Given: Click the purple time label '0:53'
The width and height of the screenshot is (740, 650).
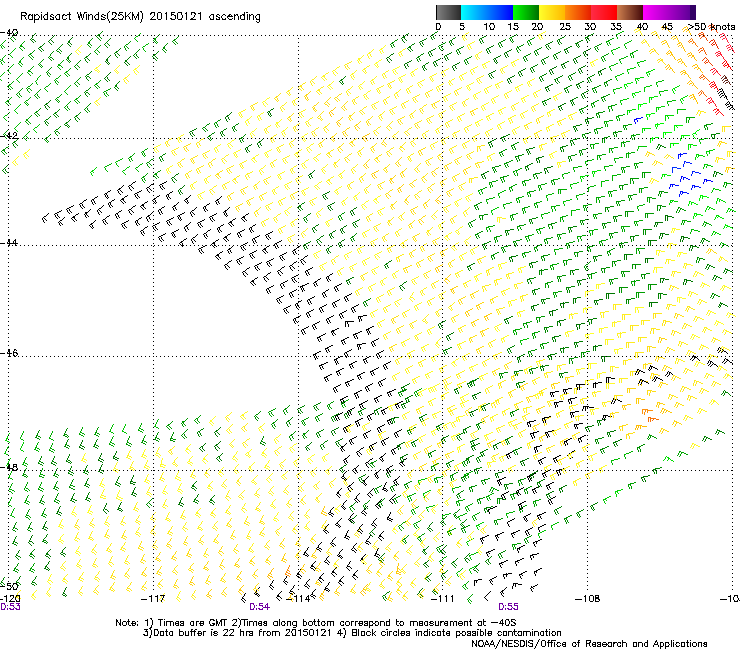Looking at the screenshot, I should tap(10, 607).
